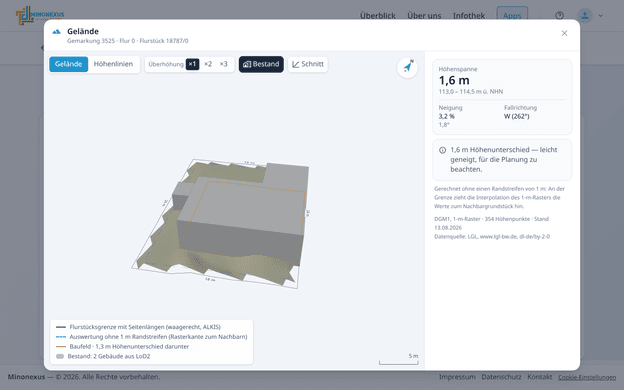Toggle the Bestand buildings display
The height and width of the screenshot is (390, 624).
(261, 64)
